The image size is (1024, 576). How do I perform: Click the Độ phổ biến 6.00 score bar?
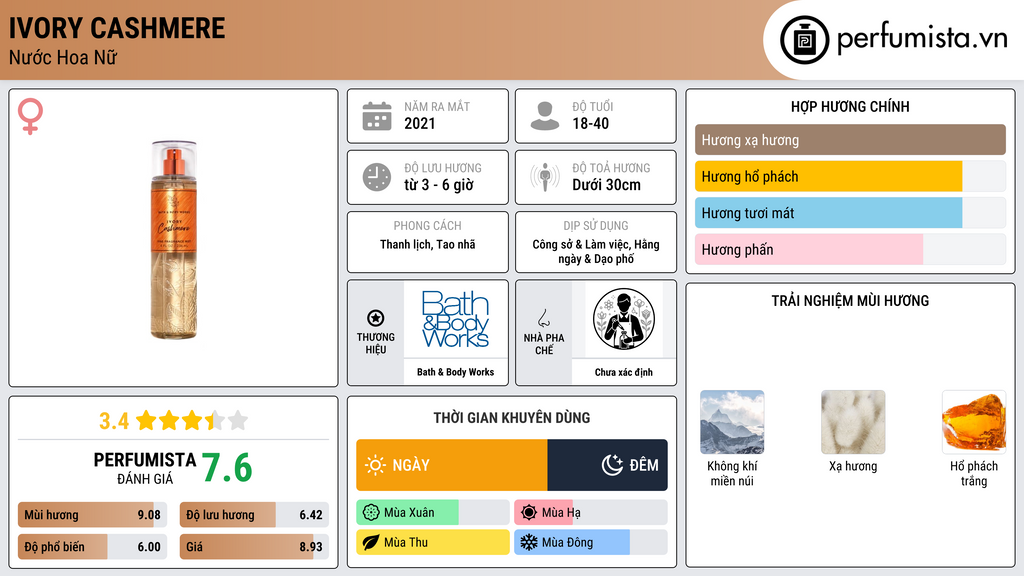pyautogui.click(x=92, y=547)
